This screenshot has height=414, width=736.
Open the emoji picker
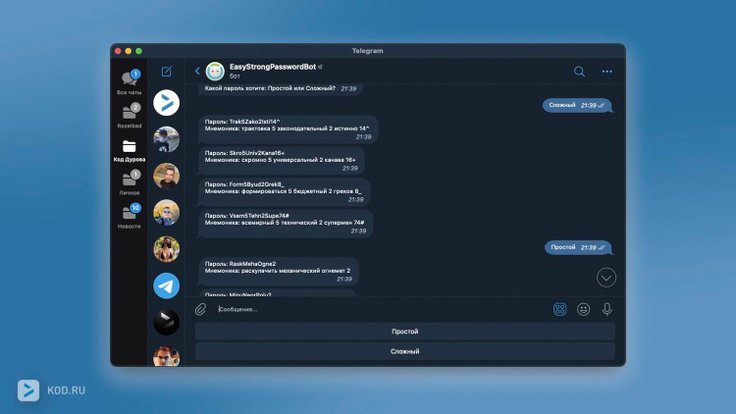583,309
